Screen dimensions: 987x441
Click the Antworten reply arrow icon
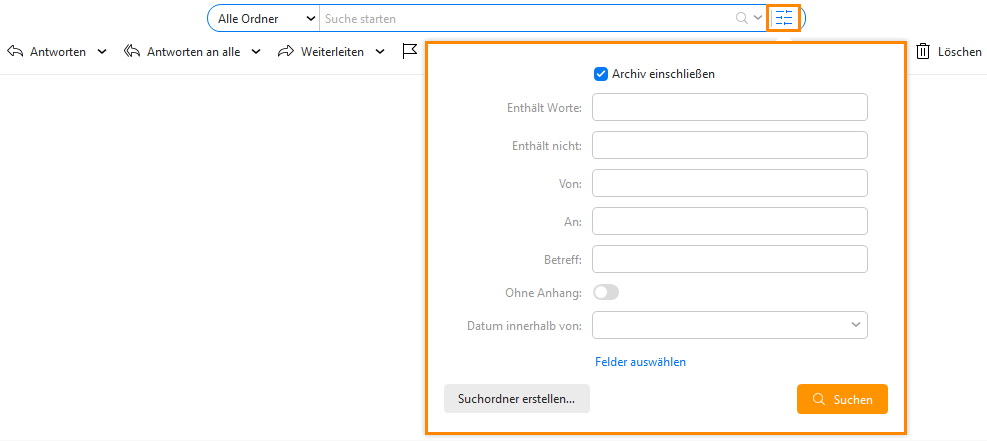pos(15,52)
